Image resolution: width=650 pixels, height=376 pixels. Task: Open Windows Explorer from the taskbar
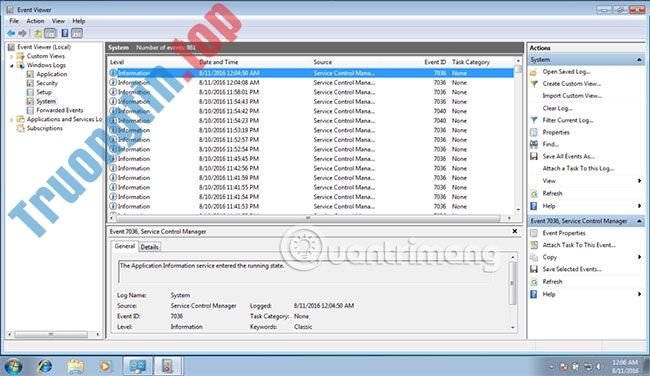[x=75, y=366]
